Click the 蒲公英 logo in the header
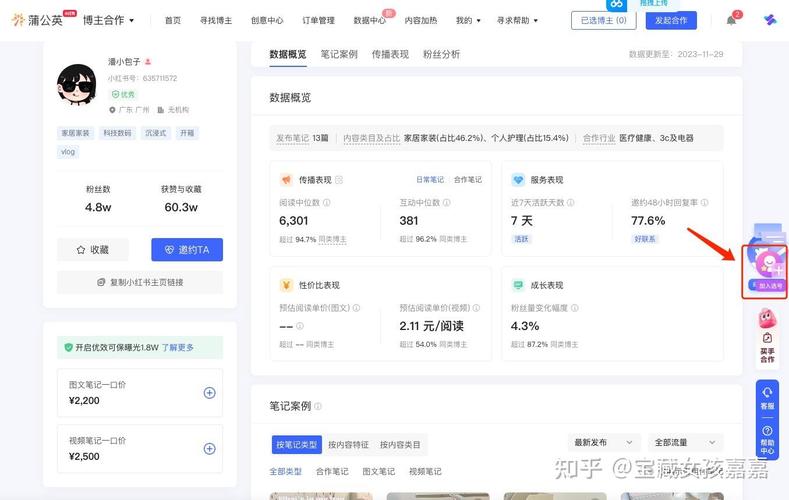Viewport: 789px width, 500px height. click(37, 20)
